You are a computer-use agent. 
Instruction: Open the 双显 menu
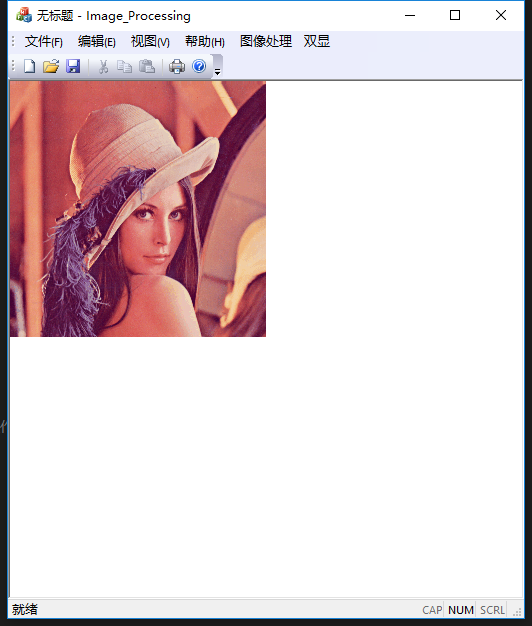[x=316, y=42]
